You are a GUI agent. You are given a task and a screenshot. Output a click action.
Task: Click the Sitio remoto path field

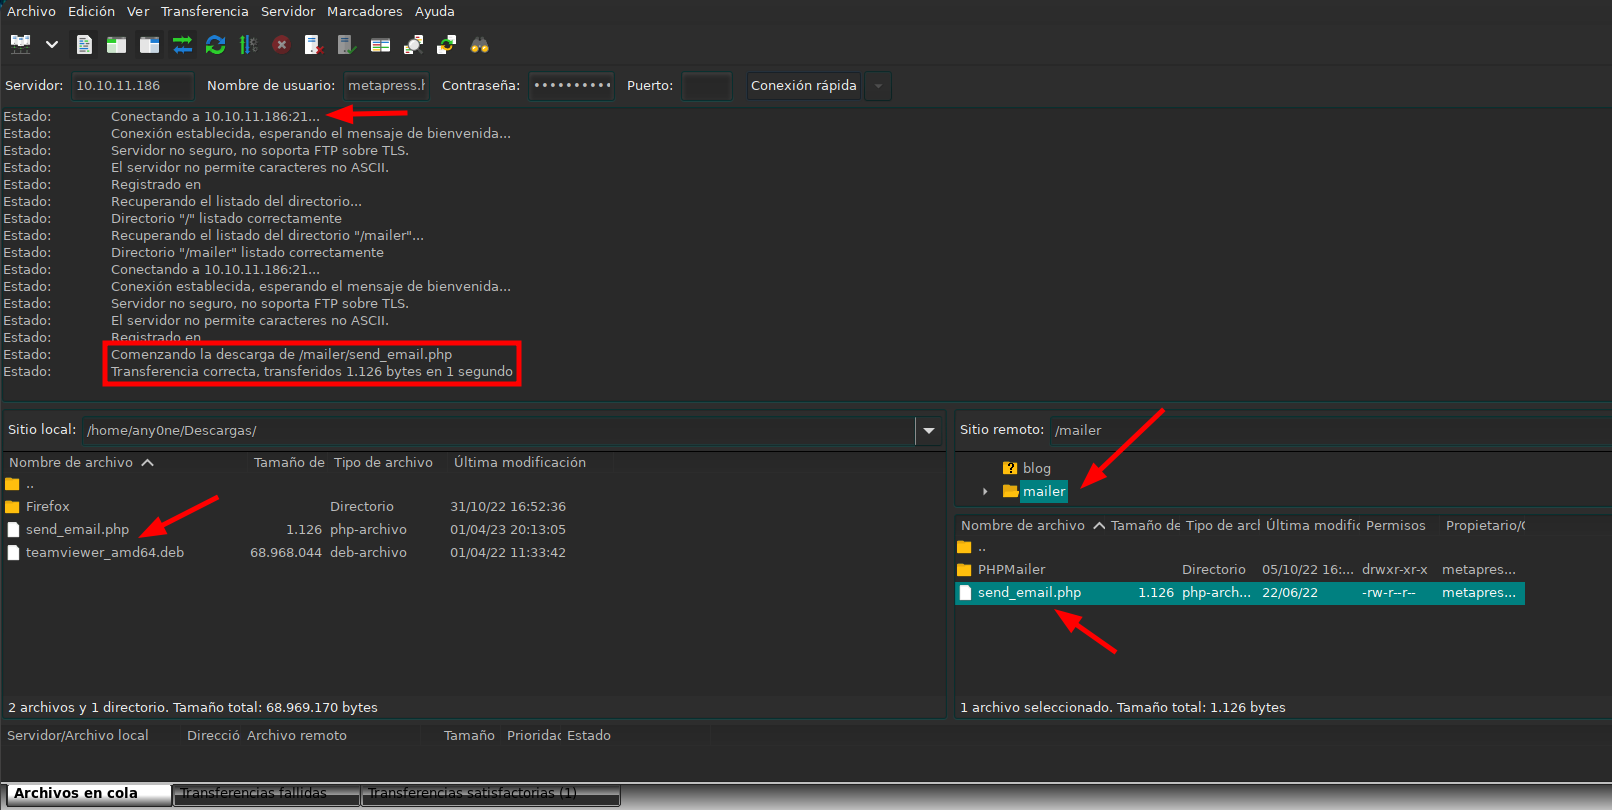tap(1330, 430)
